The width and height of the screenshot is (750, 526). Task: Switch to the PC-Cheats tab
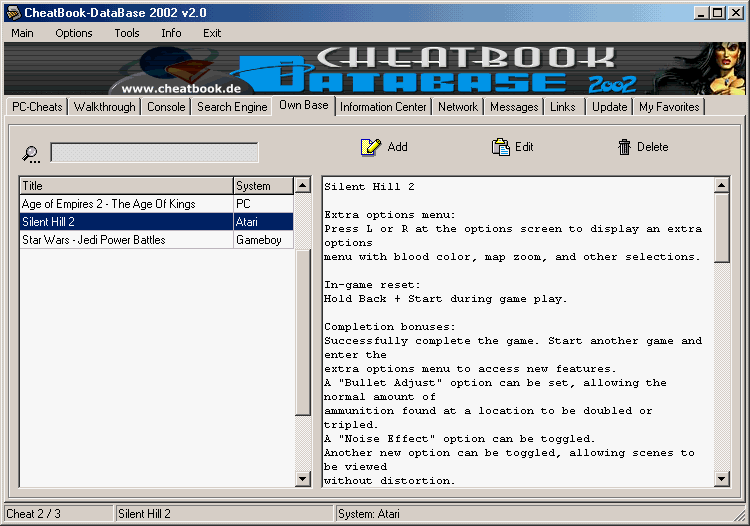pos(37,107)
